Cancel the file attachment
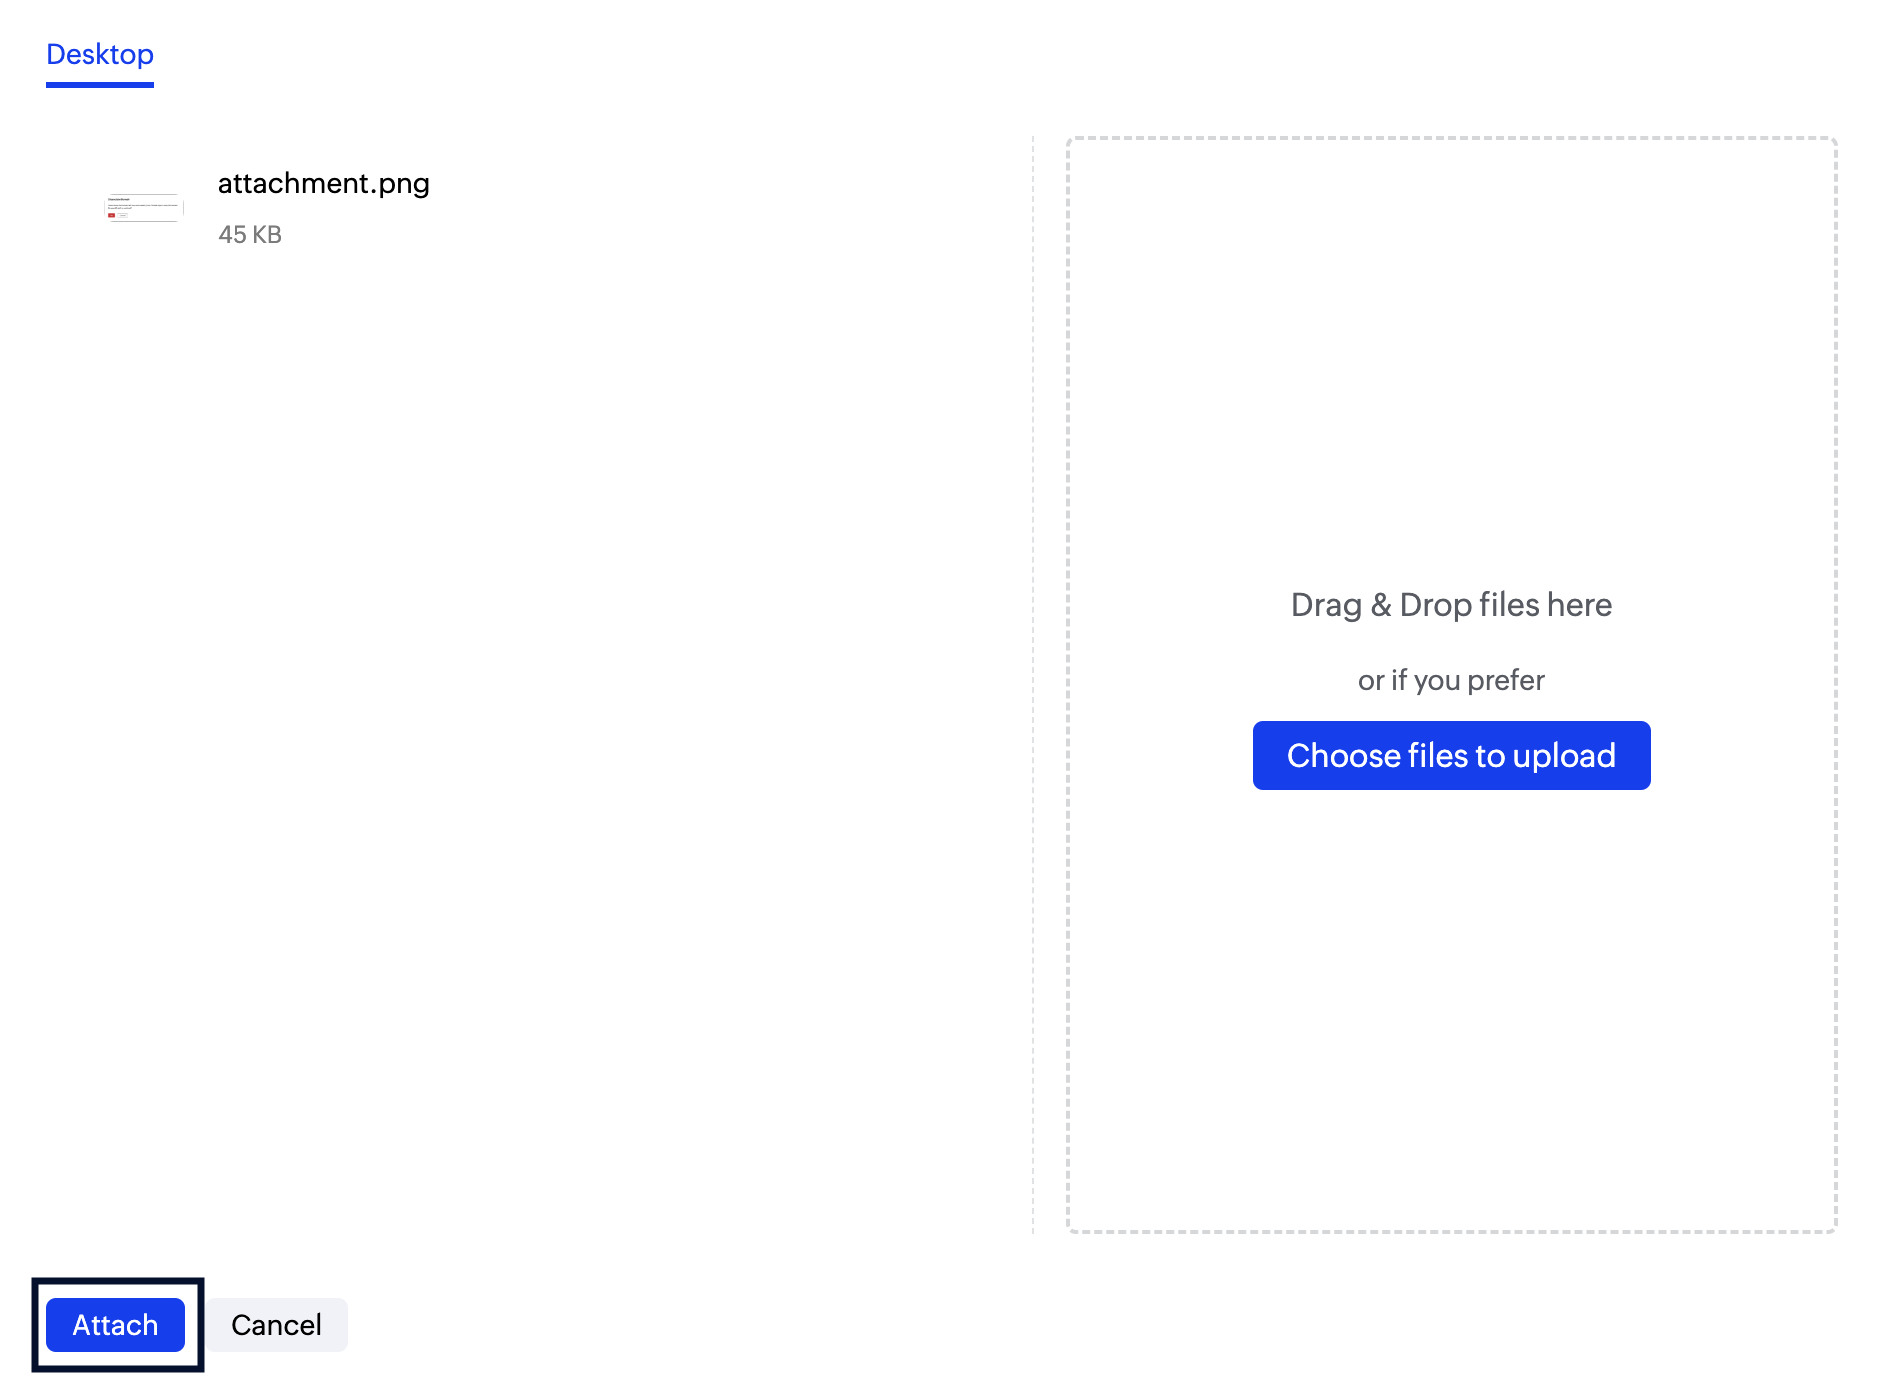 pos(277,1325)
